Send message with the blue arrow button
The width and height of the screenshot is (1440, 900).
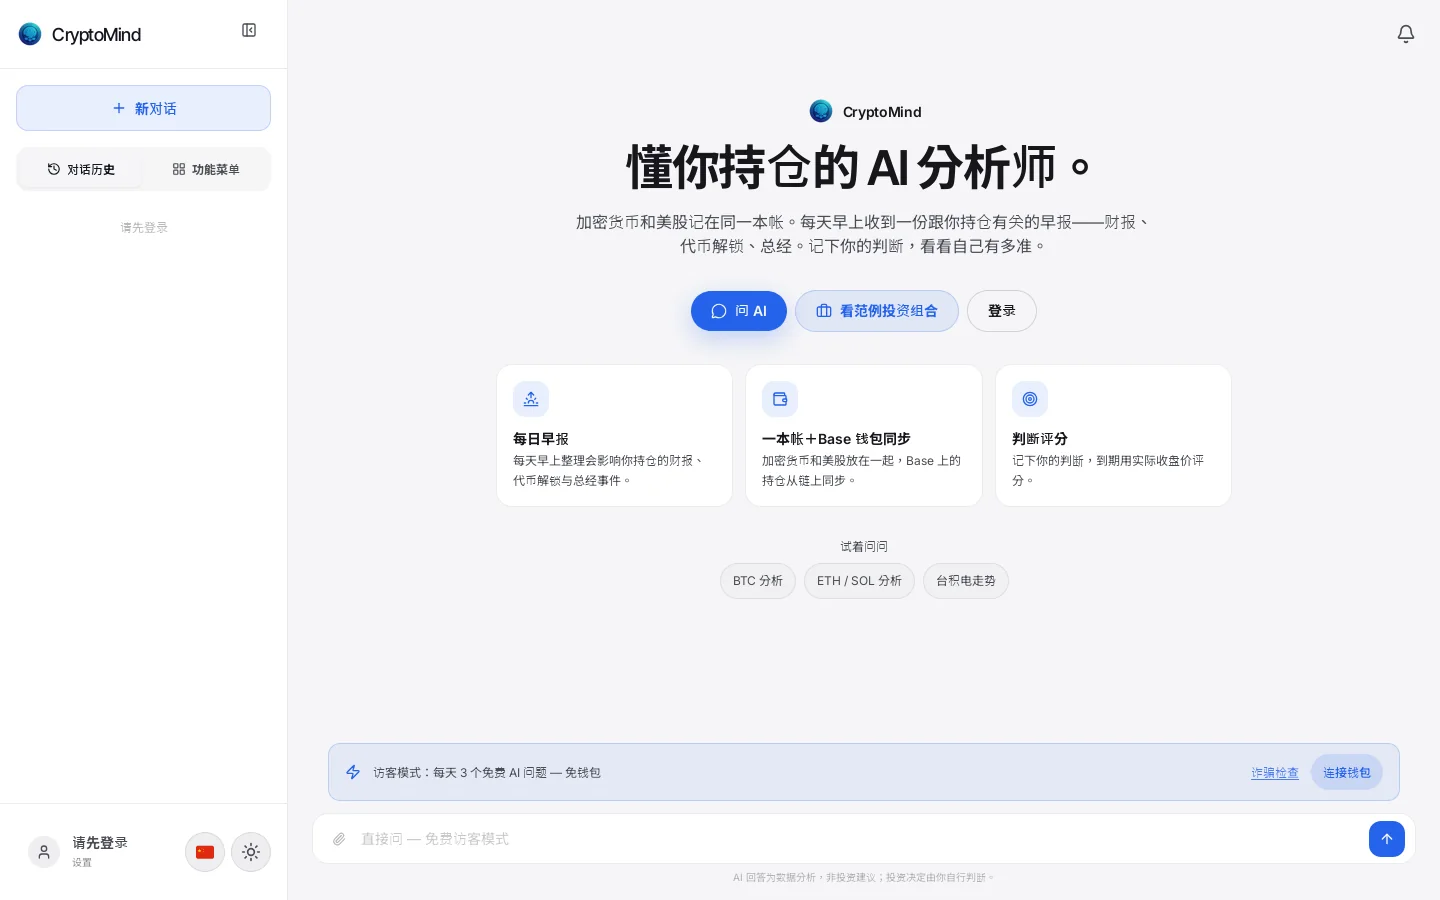pos(1387,839)
